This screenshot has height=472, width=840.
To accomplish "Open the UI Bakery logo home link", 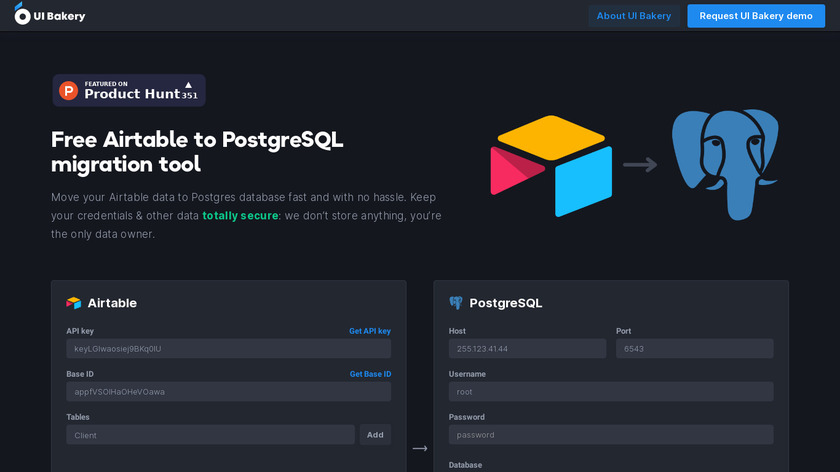I will point(49,14).
